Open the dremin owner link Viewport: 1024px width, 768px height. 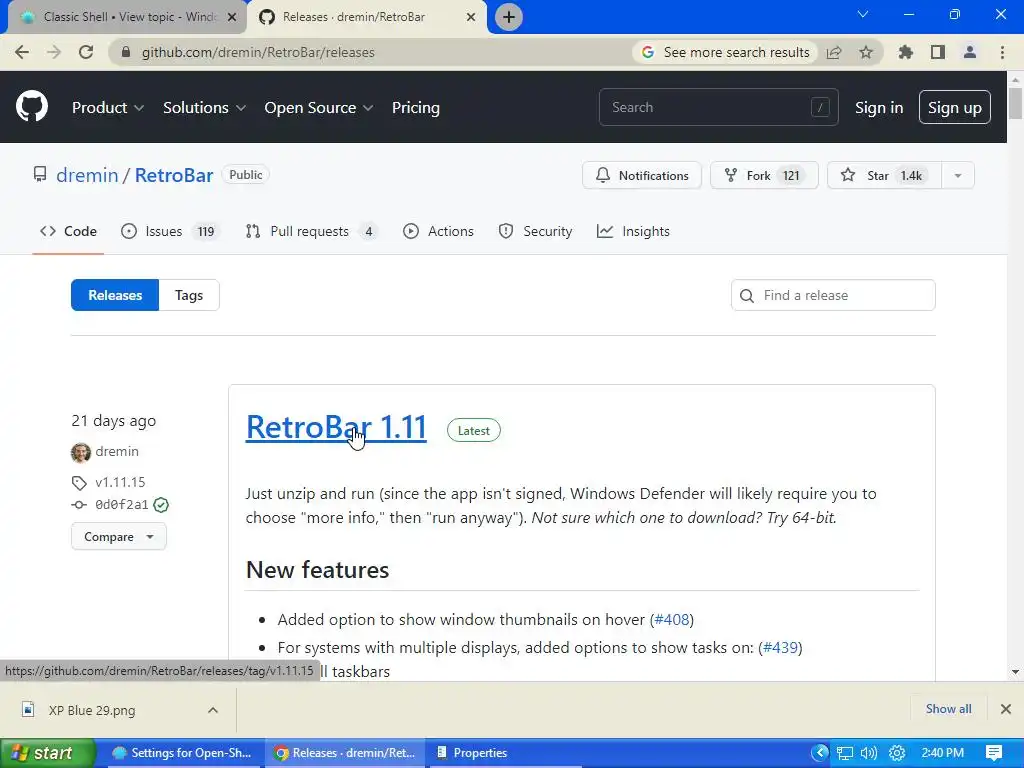click(87, 175)
